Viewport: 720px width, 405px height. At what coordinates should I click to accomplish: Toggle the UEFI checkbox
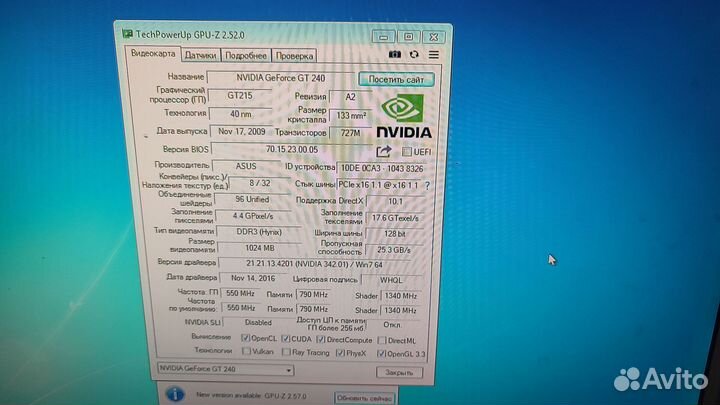point(406,151)
